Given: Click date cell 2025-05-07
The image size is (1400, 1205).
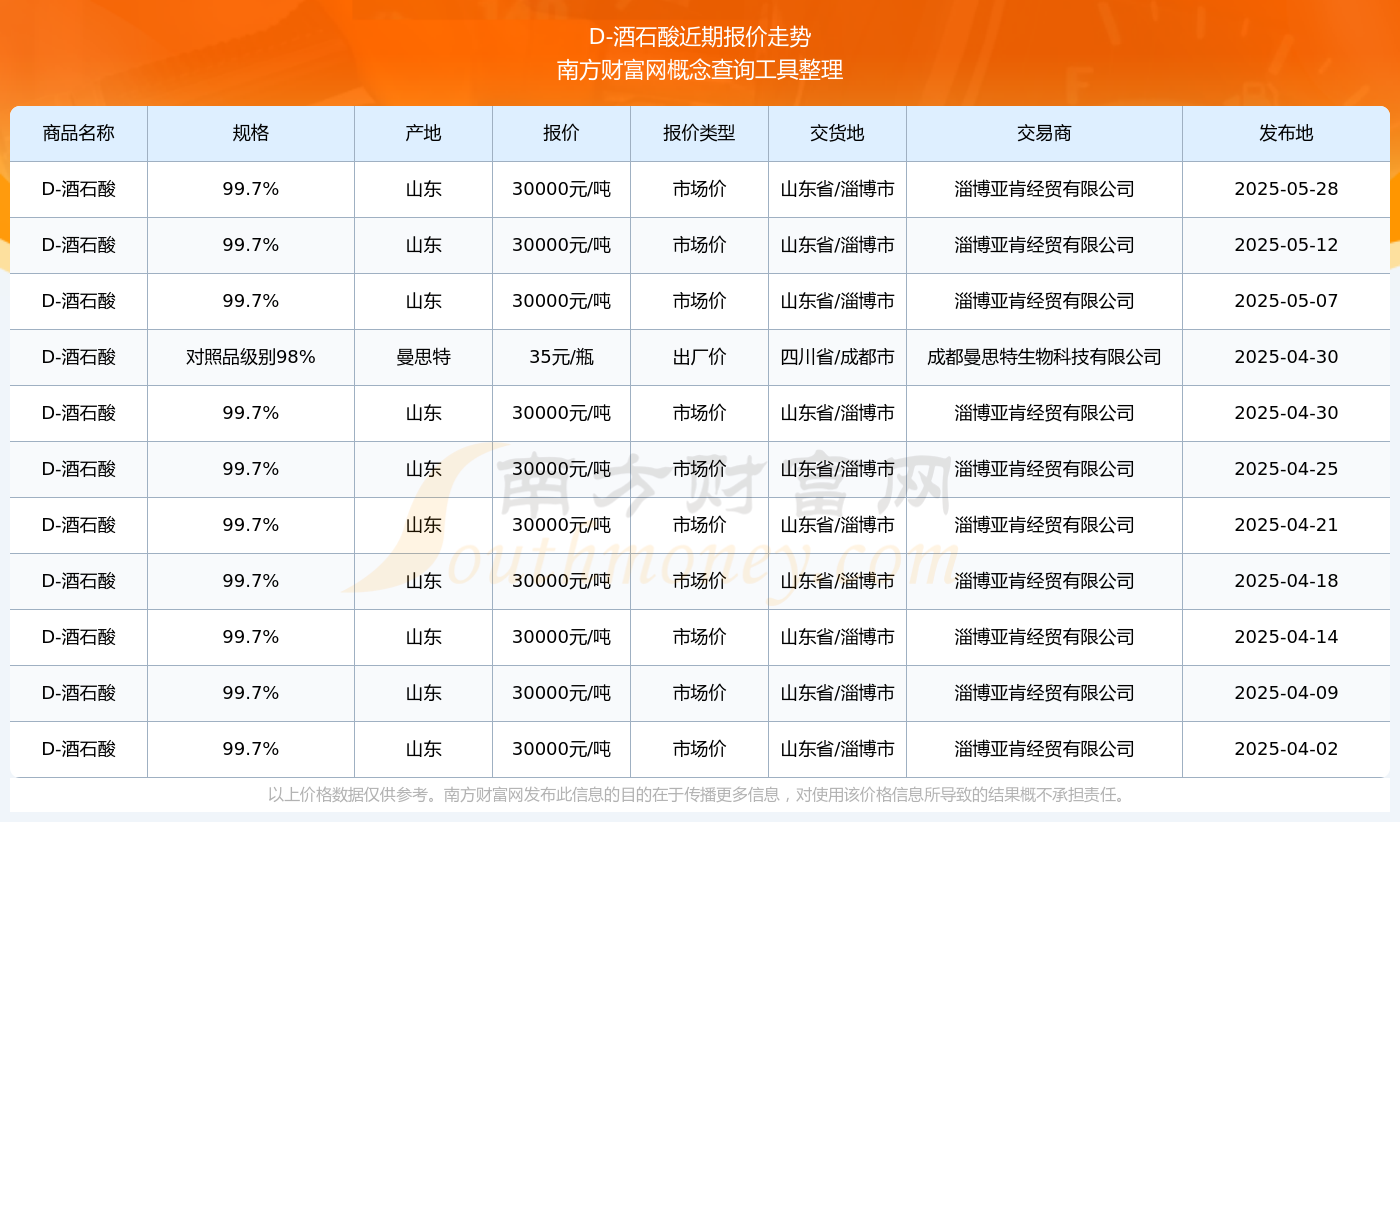Looking at the screenshot, I should click(1287, 301).
